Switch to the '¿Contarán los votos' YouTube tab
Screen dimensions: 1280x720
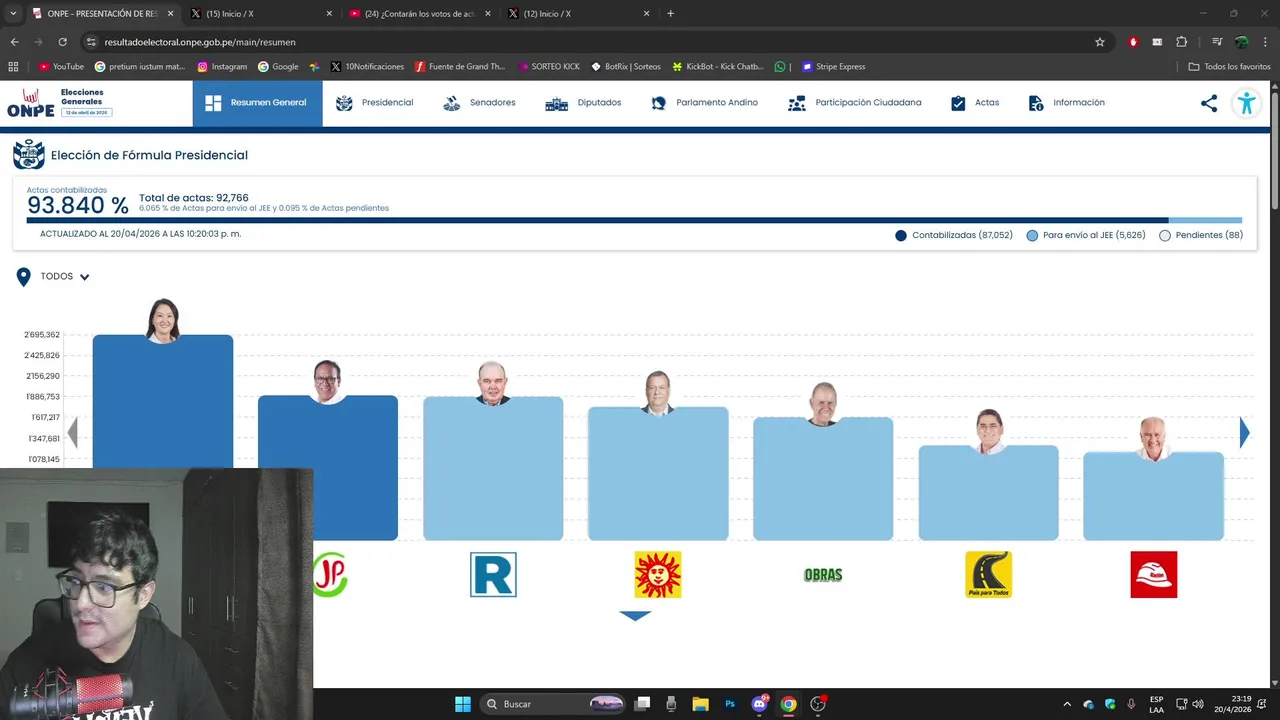[420, 14]
